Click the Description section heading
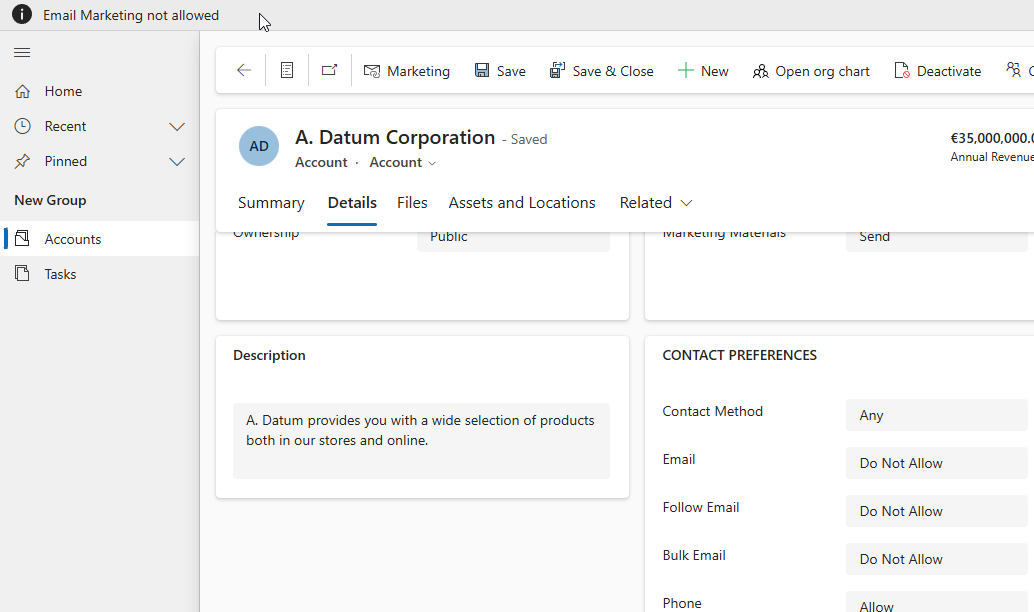This screenshot has width=1034, height=612. tap(269, 355)
